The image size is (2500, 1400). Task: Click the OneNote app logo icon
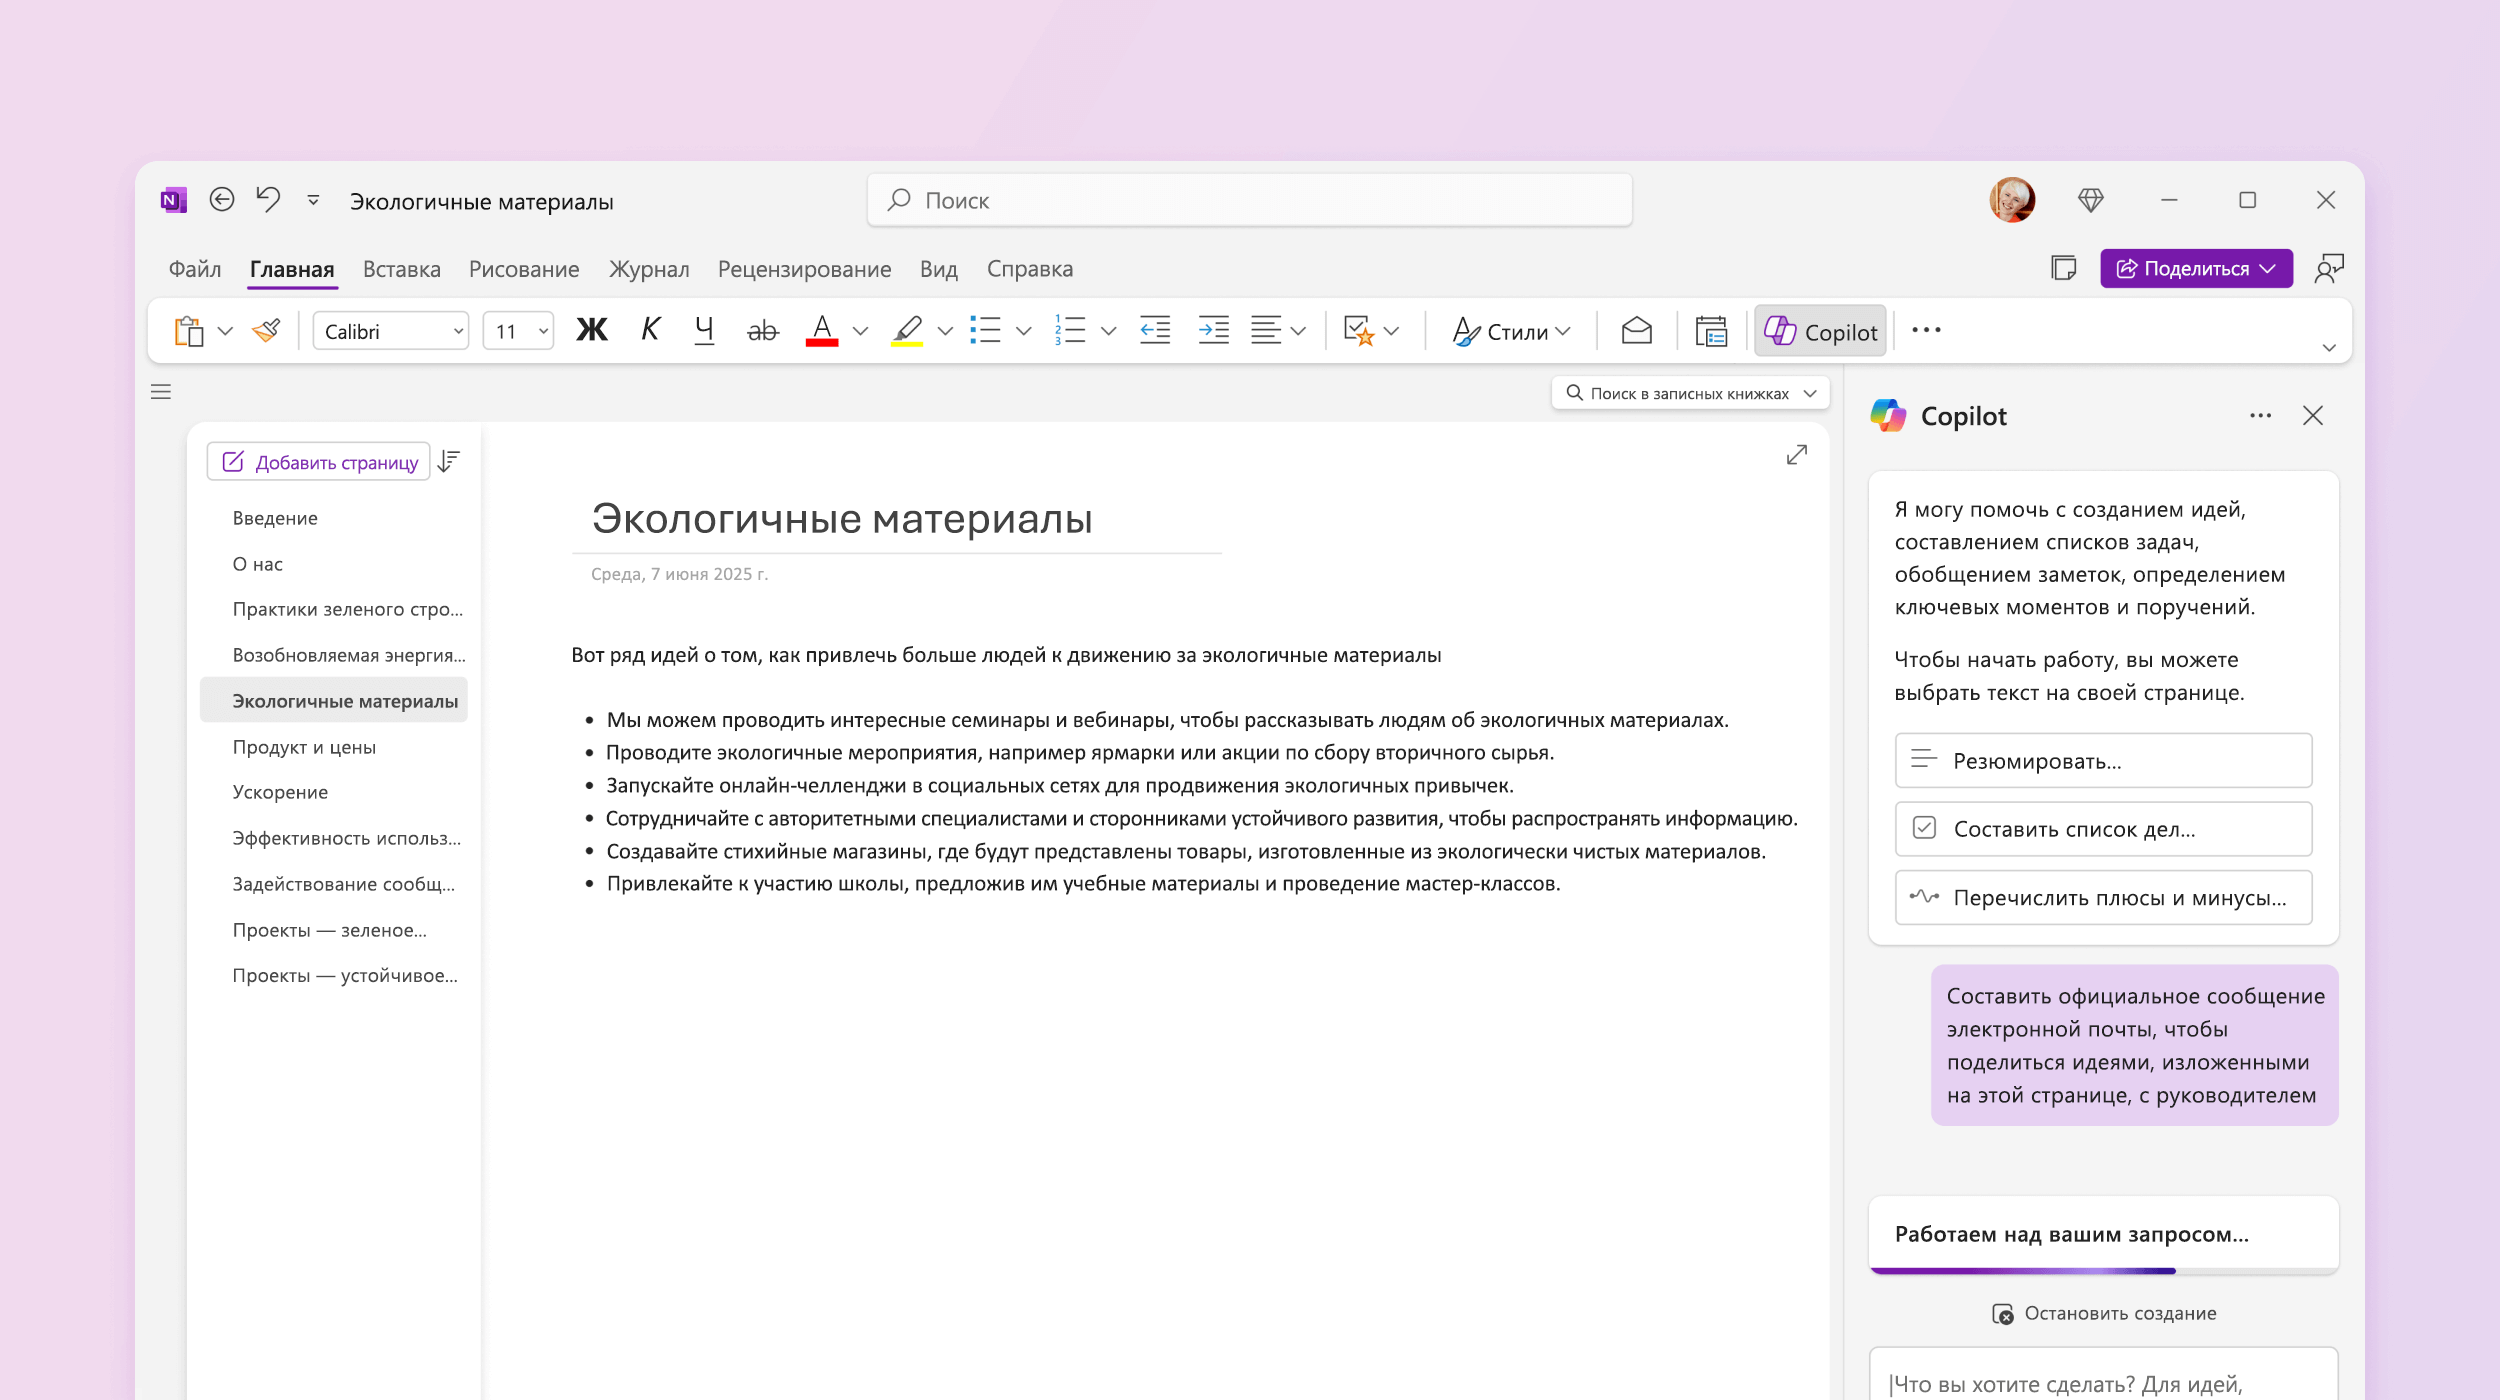(x=174, y=200)
